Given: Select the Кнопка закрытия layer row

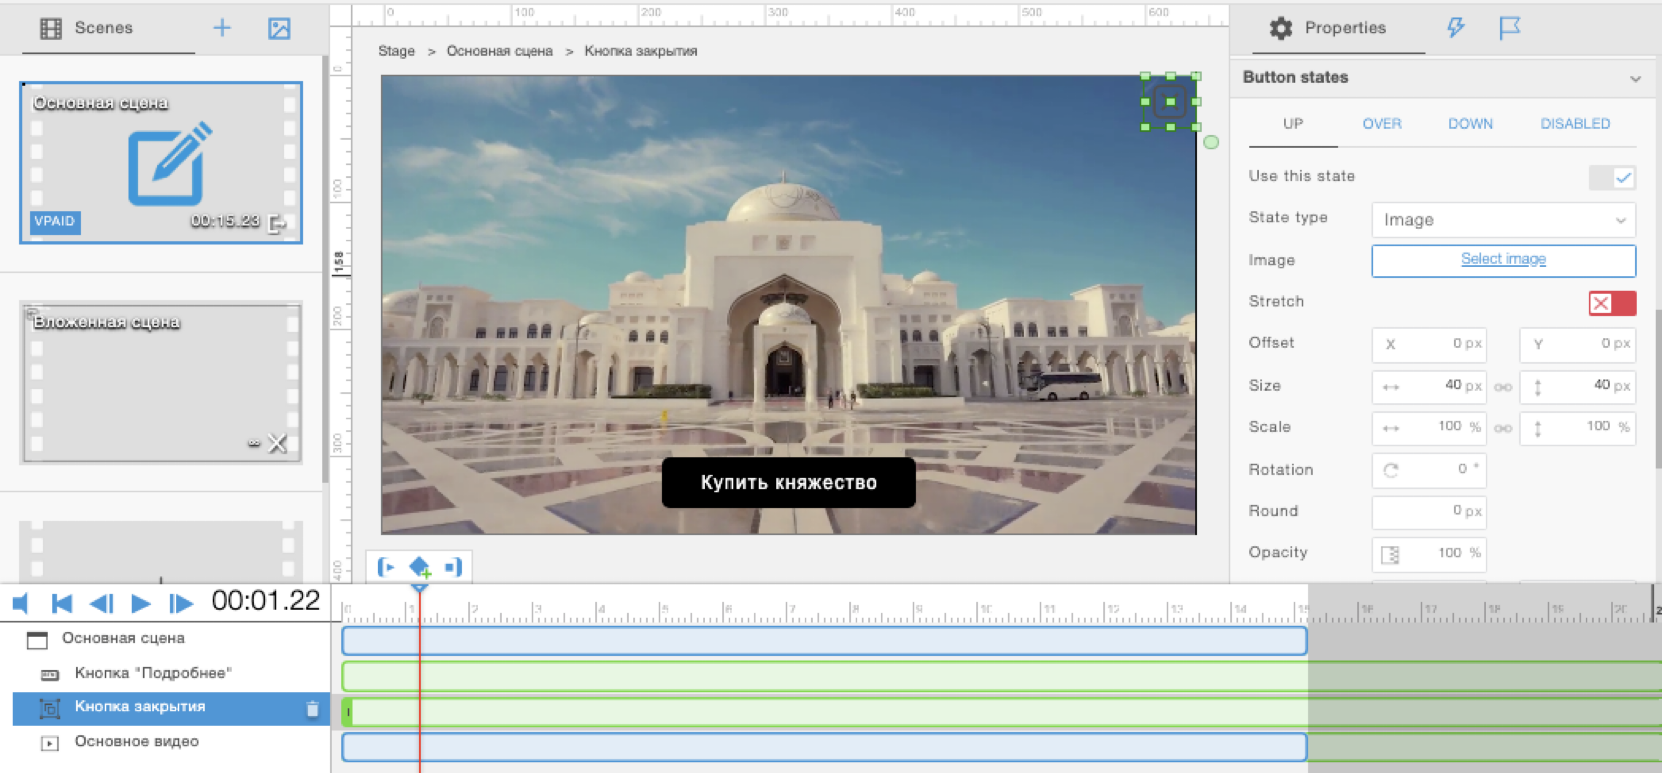Looking at the screenshot, I should tap(171, 708).
